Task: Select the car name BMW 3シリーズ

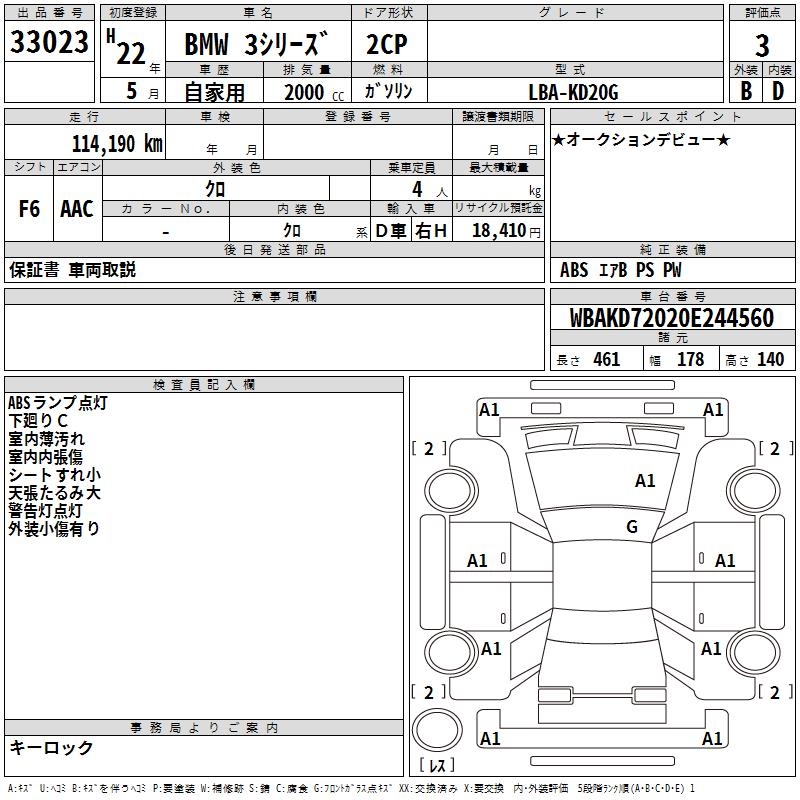Action: (x=256, y=44)
